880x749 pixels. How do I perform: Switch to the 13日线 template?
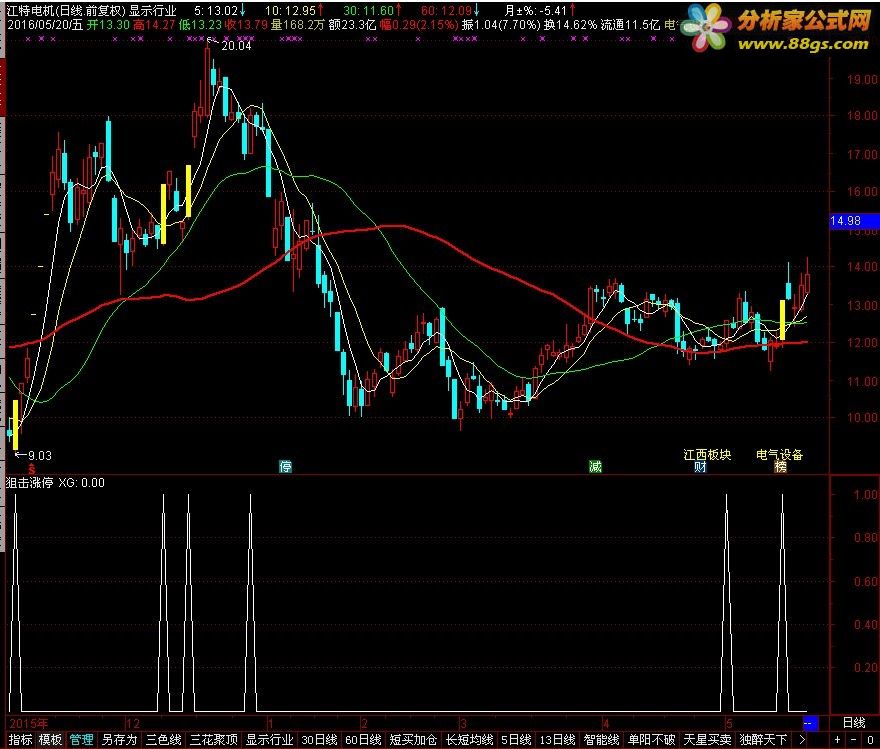click(557, 739)
